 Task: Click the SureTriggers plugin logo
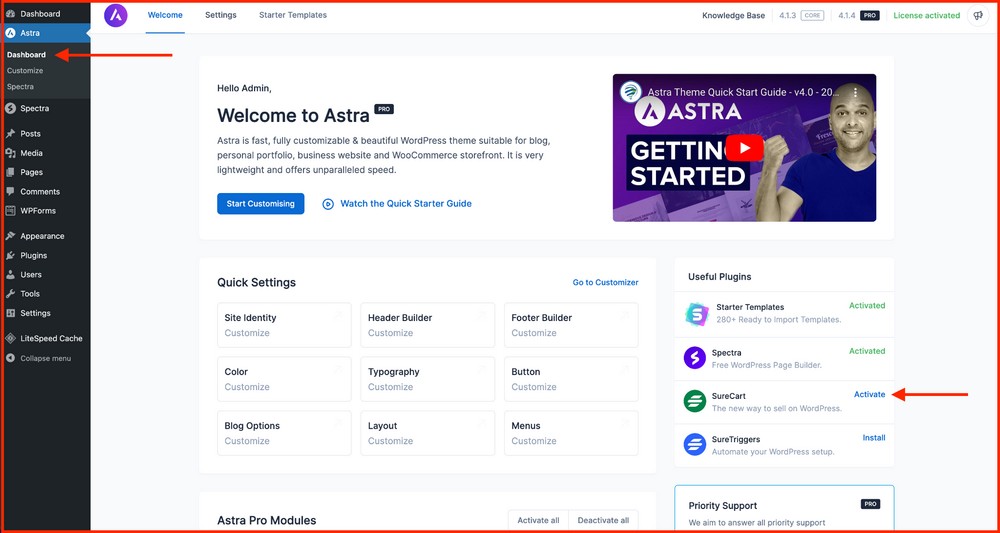(695, 444)
